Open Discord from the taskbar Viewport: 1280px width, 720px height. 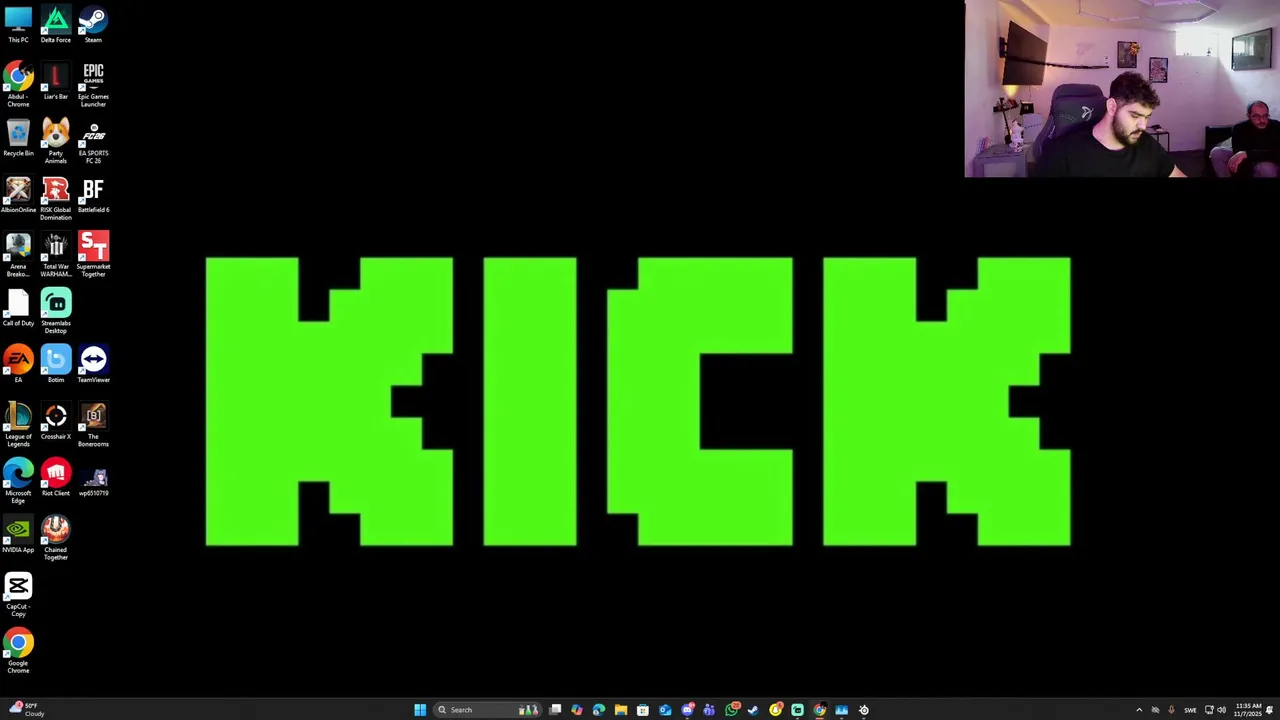click(688, 710)
